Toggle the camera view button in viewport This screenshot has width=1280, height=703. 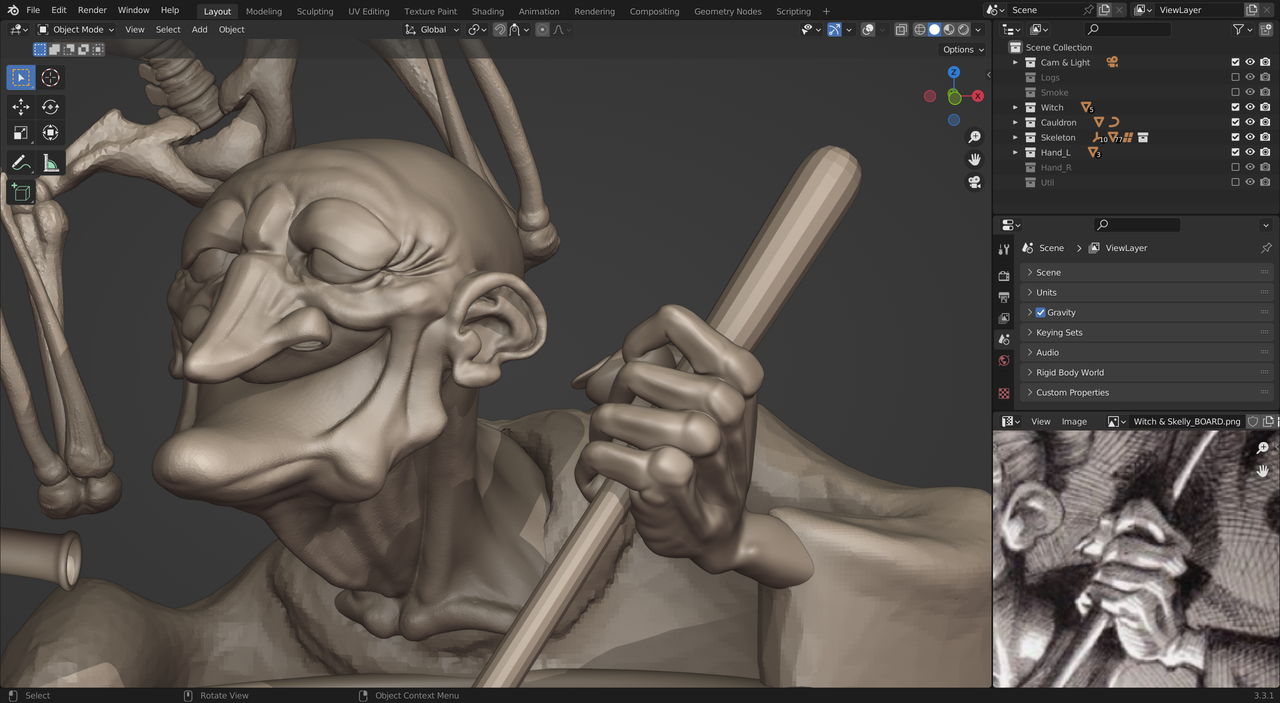973,182
